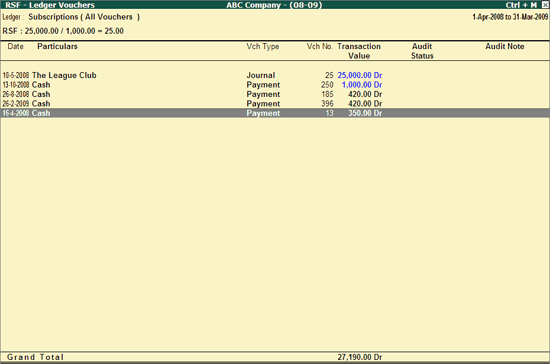
Task: Click the Ctrl + M shortcut label
Action: tap(521, 5)
